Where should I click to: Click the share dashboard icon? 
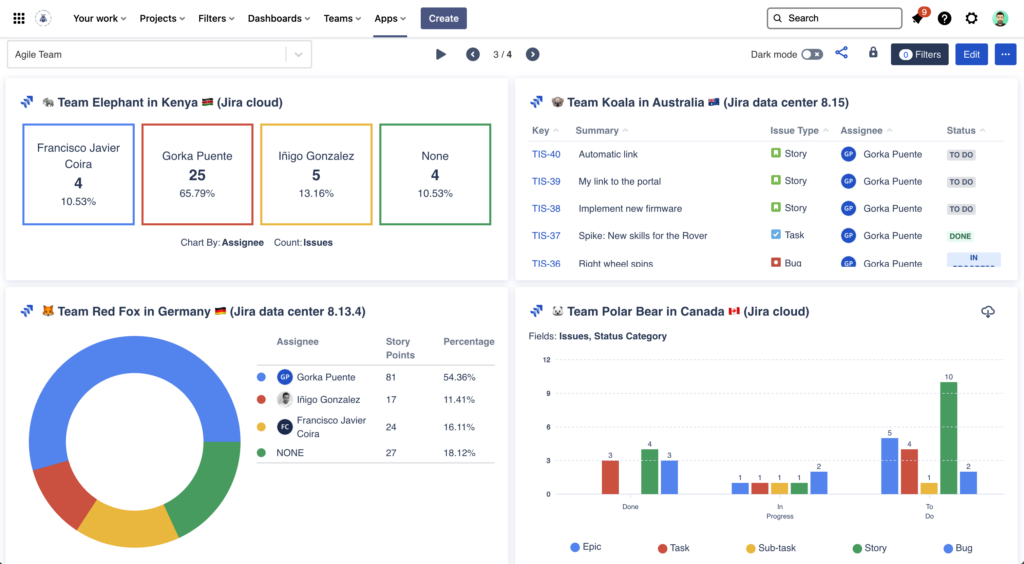(841, 53)
